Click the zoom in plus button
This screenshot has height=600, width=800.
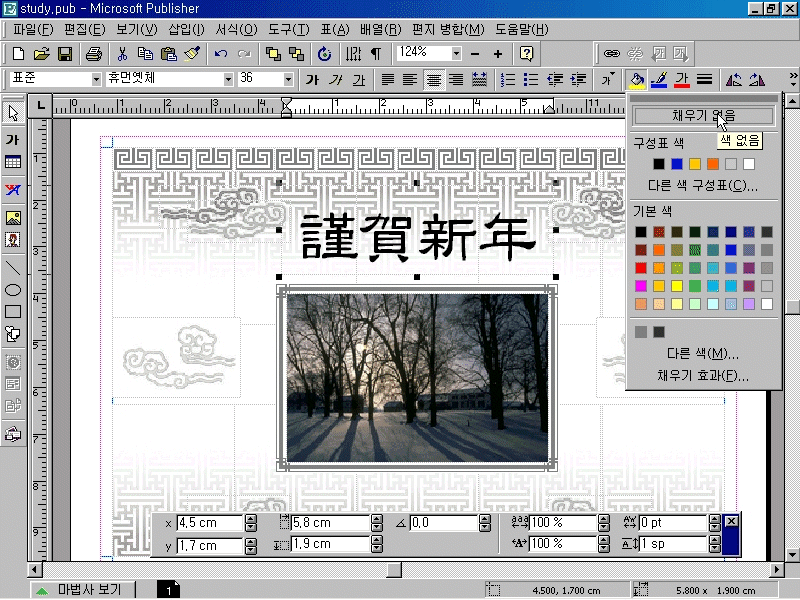pos(498,54)
